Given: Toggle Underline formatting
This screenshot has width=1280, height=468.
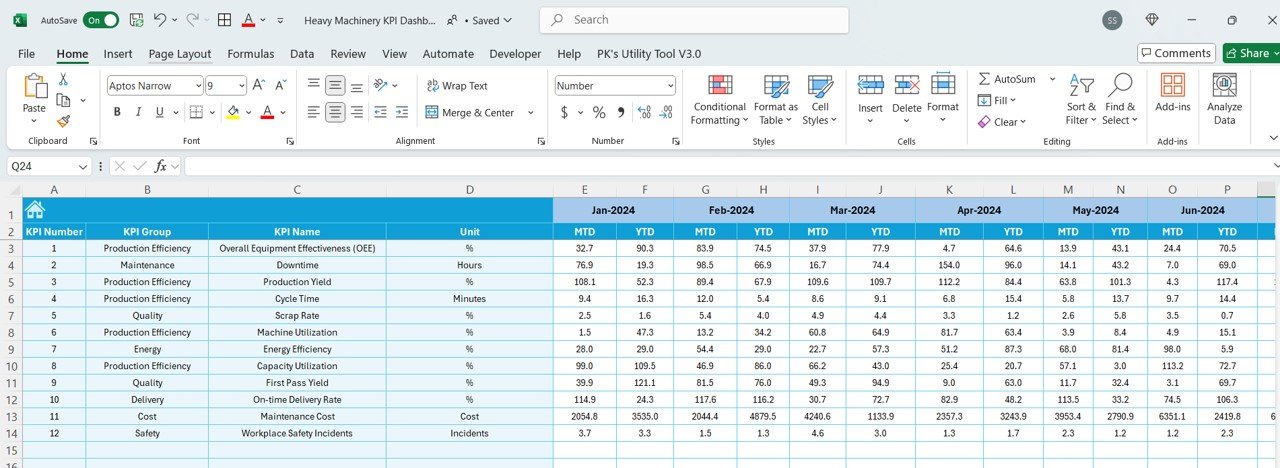Looking at the screenshot, I should click(x=160, y=113).
